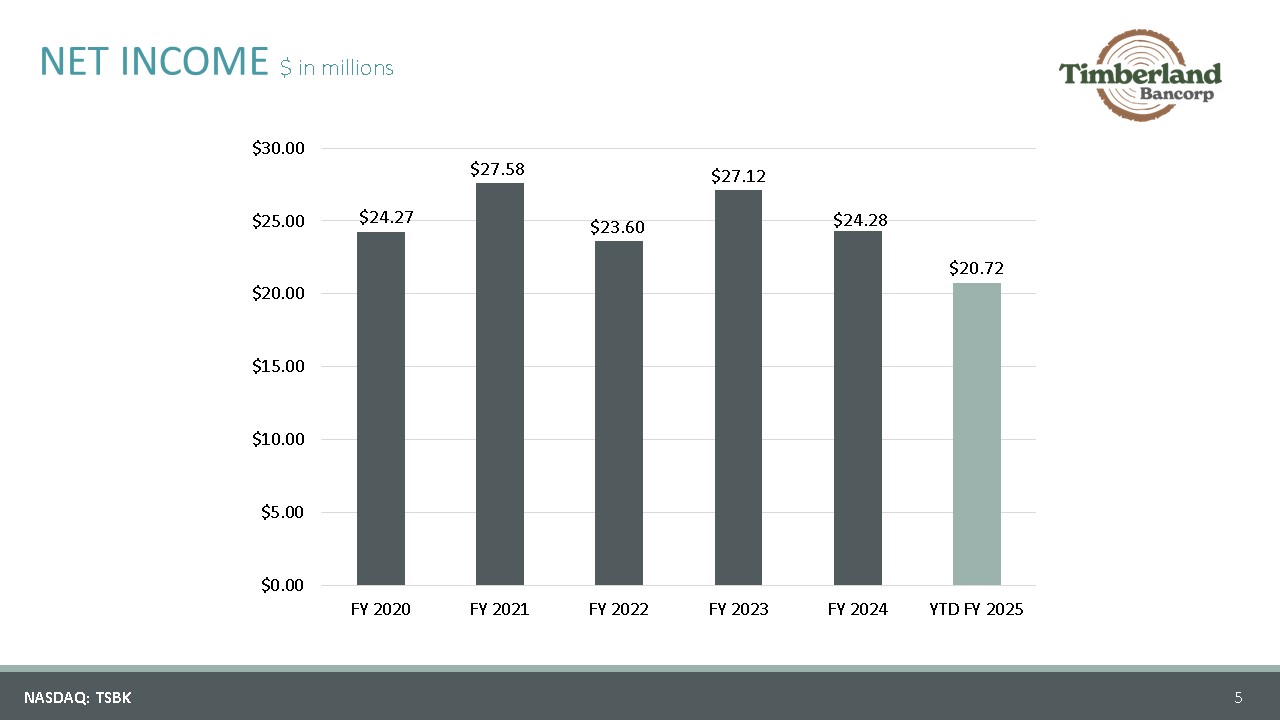Click the $24.27 value label

click(x=386, y=216)
